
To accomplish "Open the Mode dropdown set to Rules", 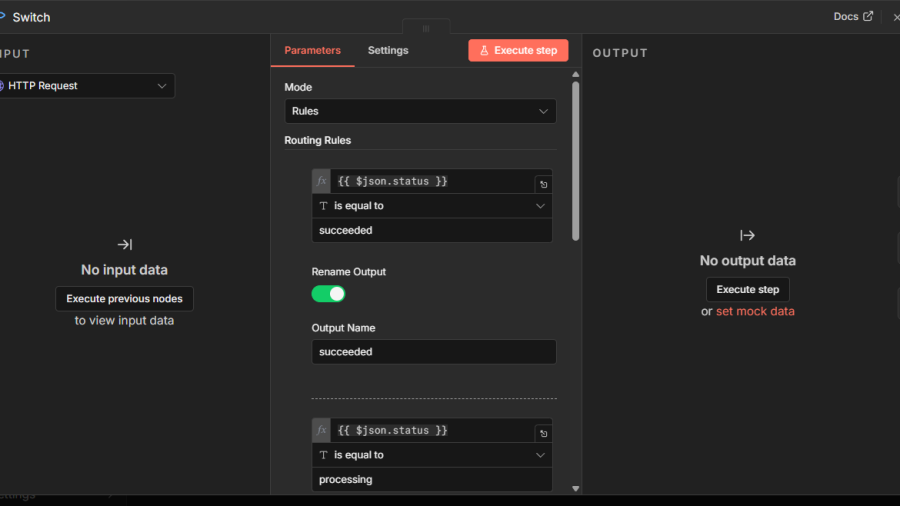I will pos(420,111).
